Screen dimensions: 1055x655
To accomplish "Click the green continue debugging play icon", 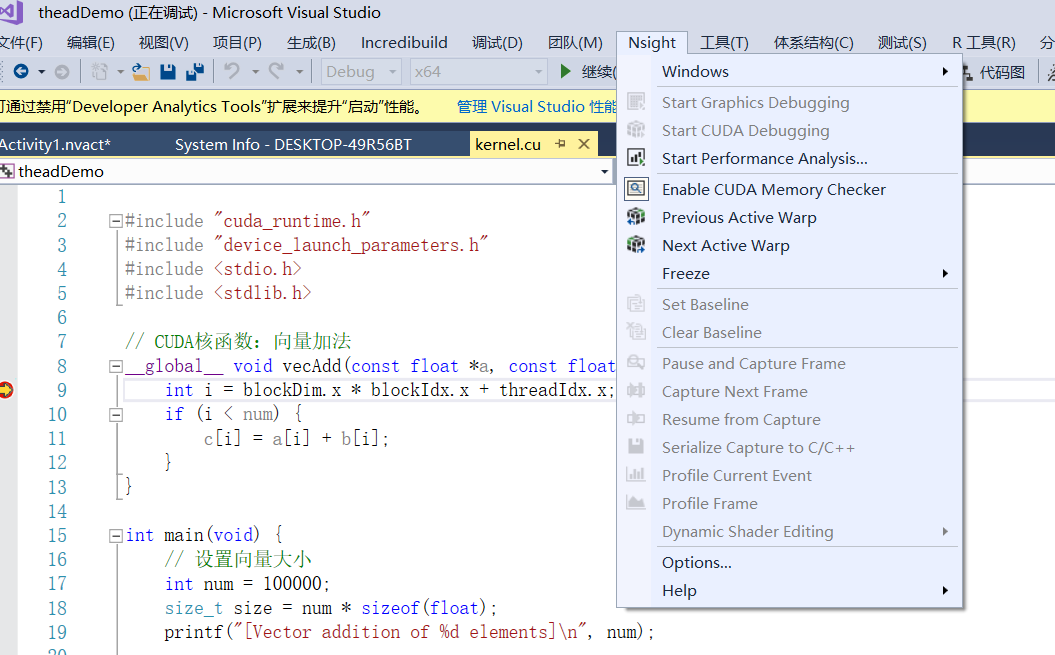I will [566, 71].
